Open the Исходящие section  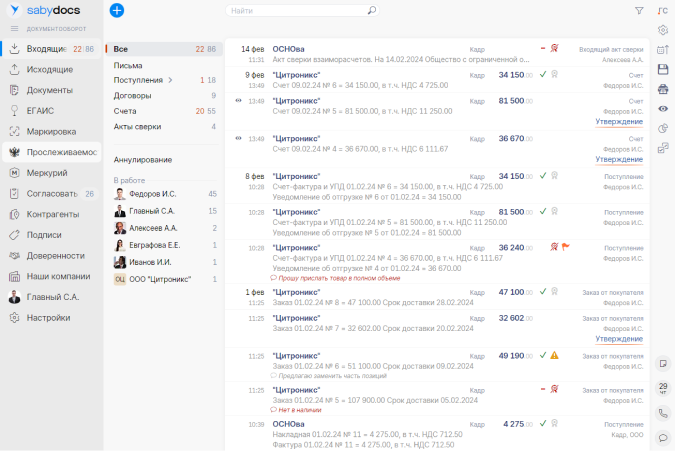click(51, 69)
